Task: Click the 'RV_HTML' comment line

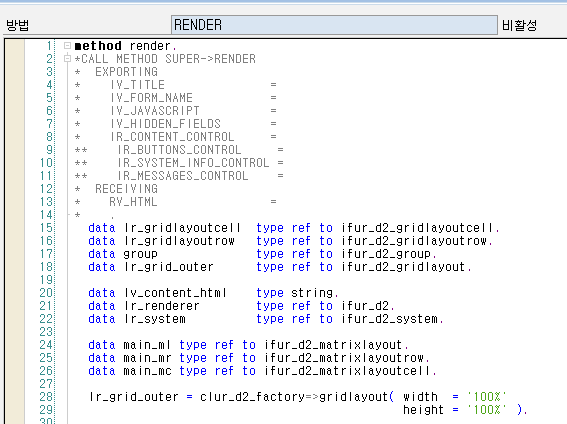Action: (175, 202)
